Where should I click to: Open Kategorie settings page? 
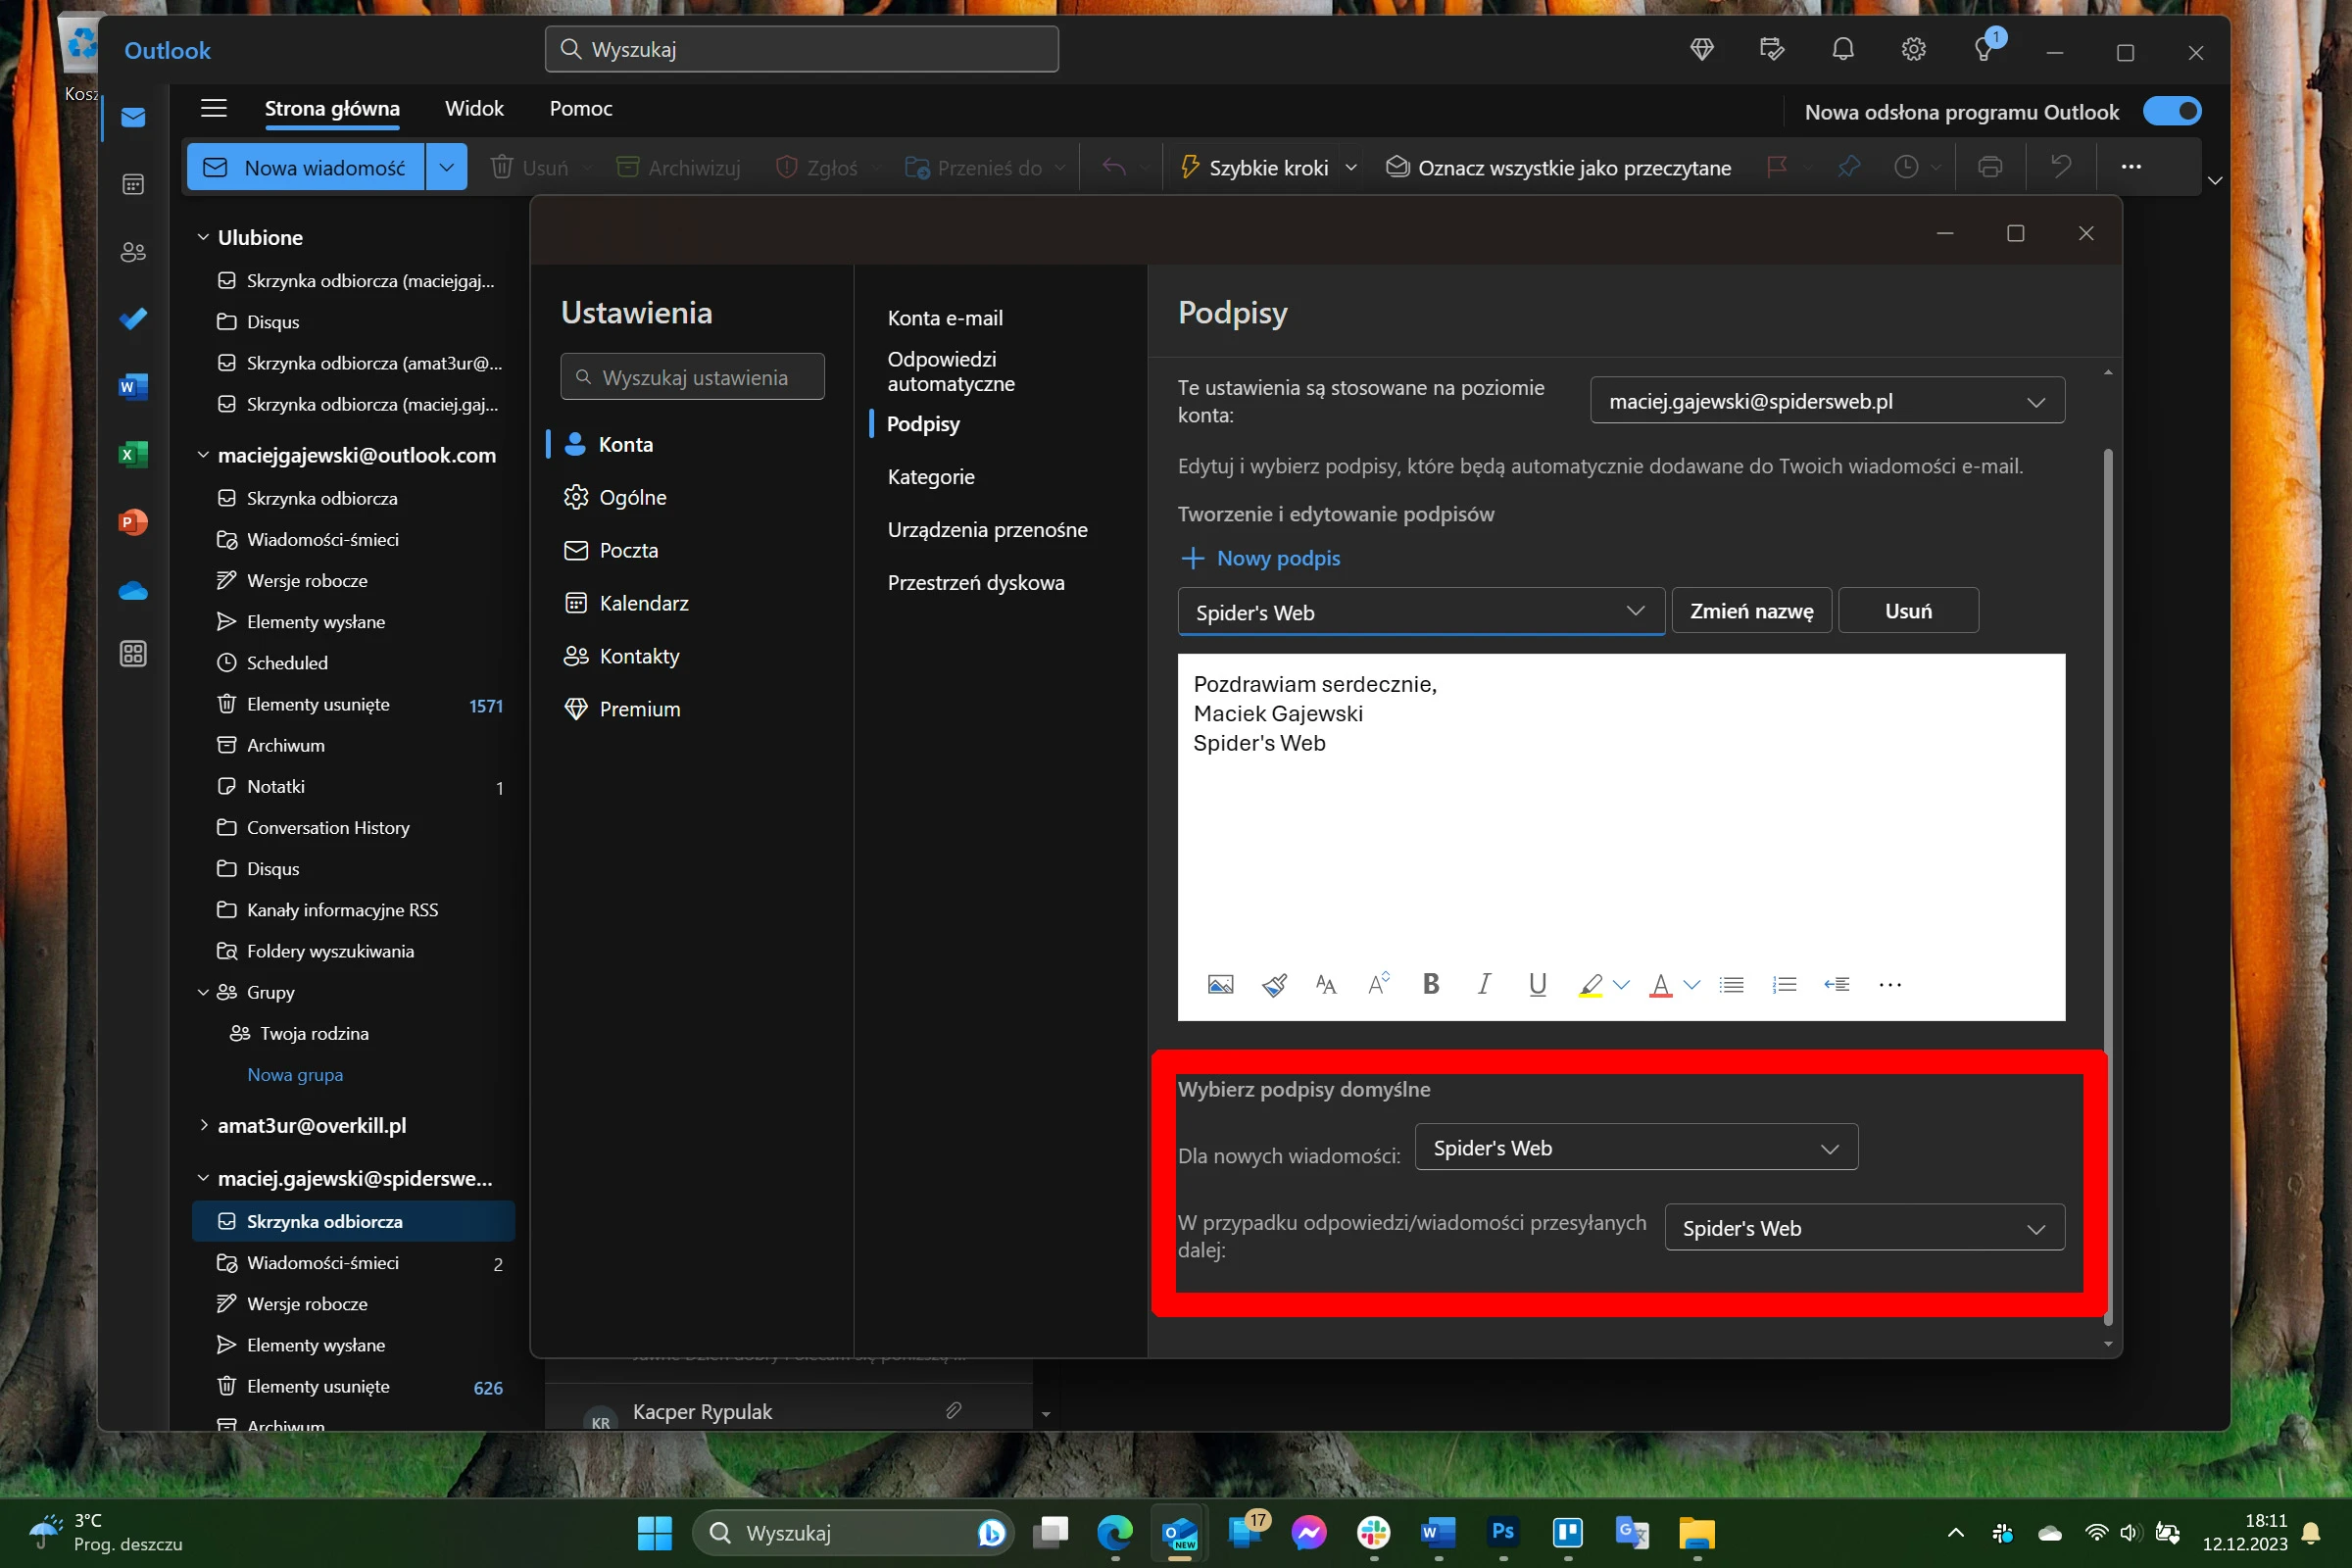click(931, 477)
